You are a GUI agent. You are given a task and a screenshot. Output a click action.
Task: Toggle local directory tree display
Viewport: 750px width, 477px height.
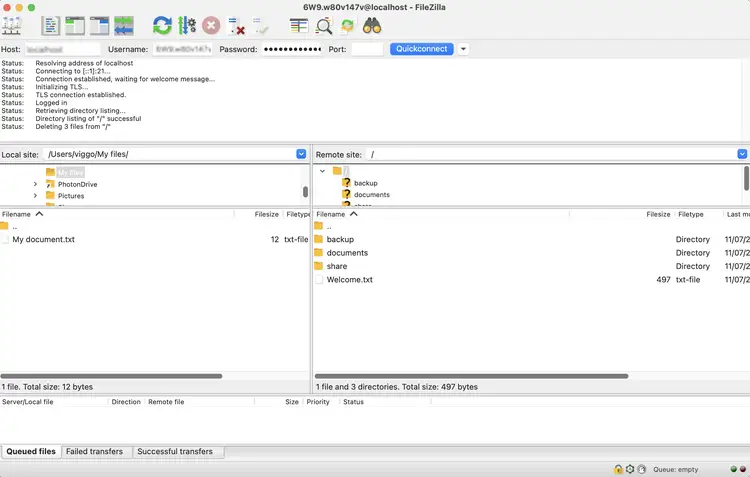pos(75,26)
